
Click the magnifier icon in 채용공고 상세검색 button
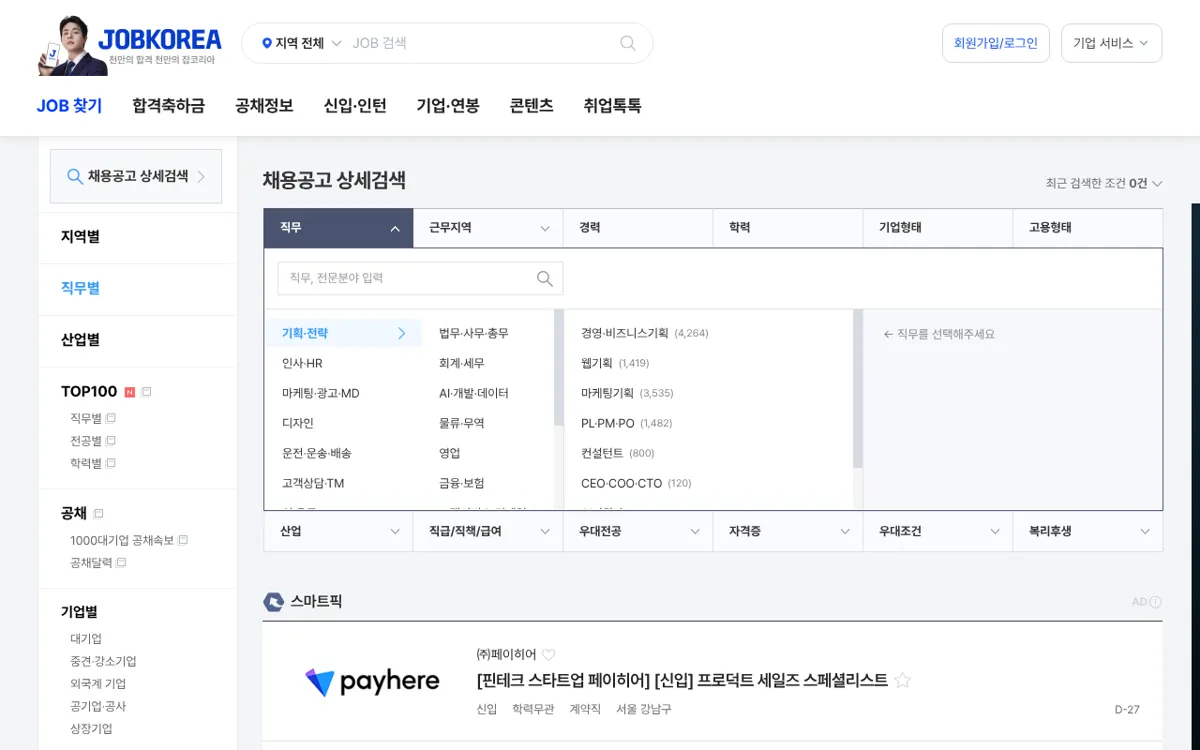coord(75,176)
